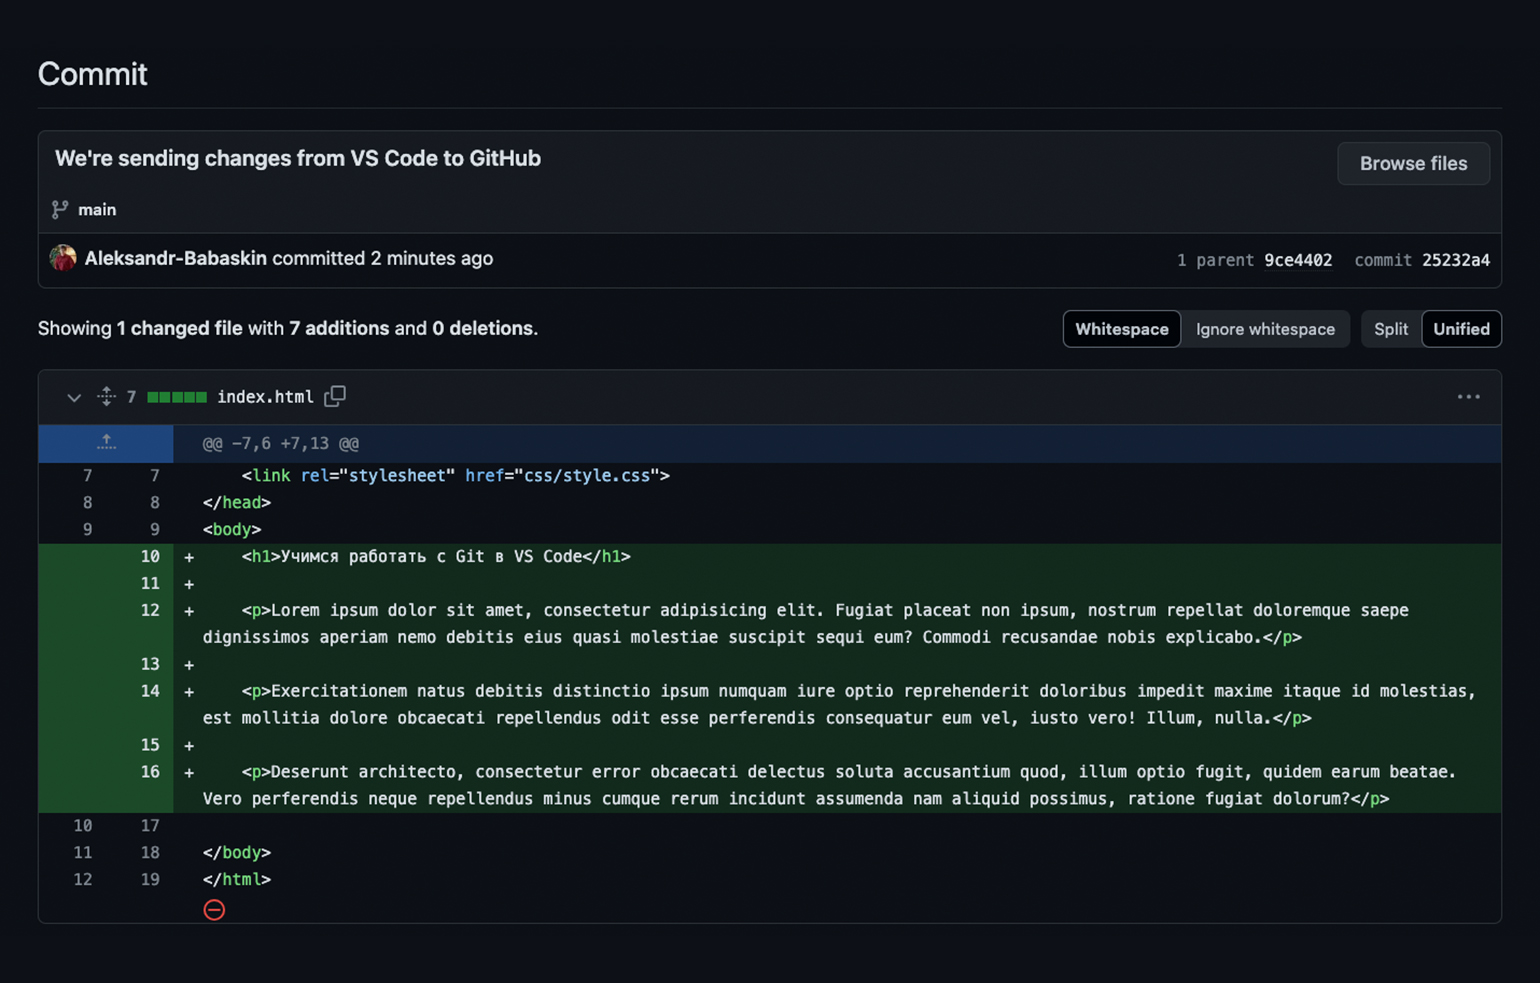Click the expand-all lines icon beside index.html
Image resolution: width=1540 pixels, height=983 pixels.
coord(106,397)
